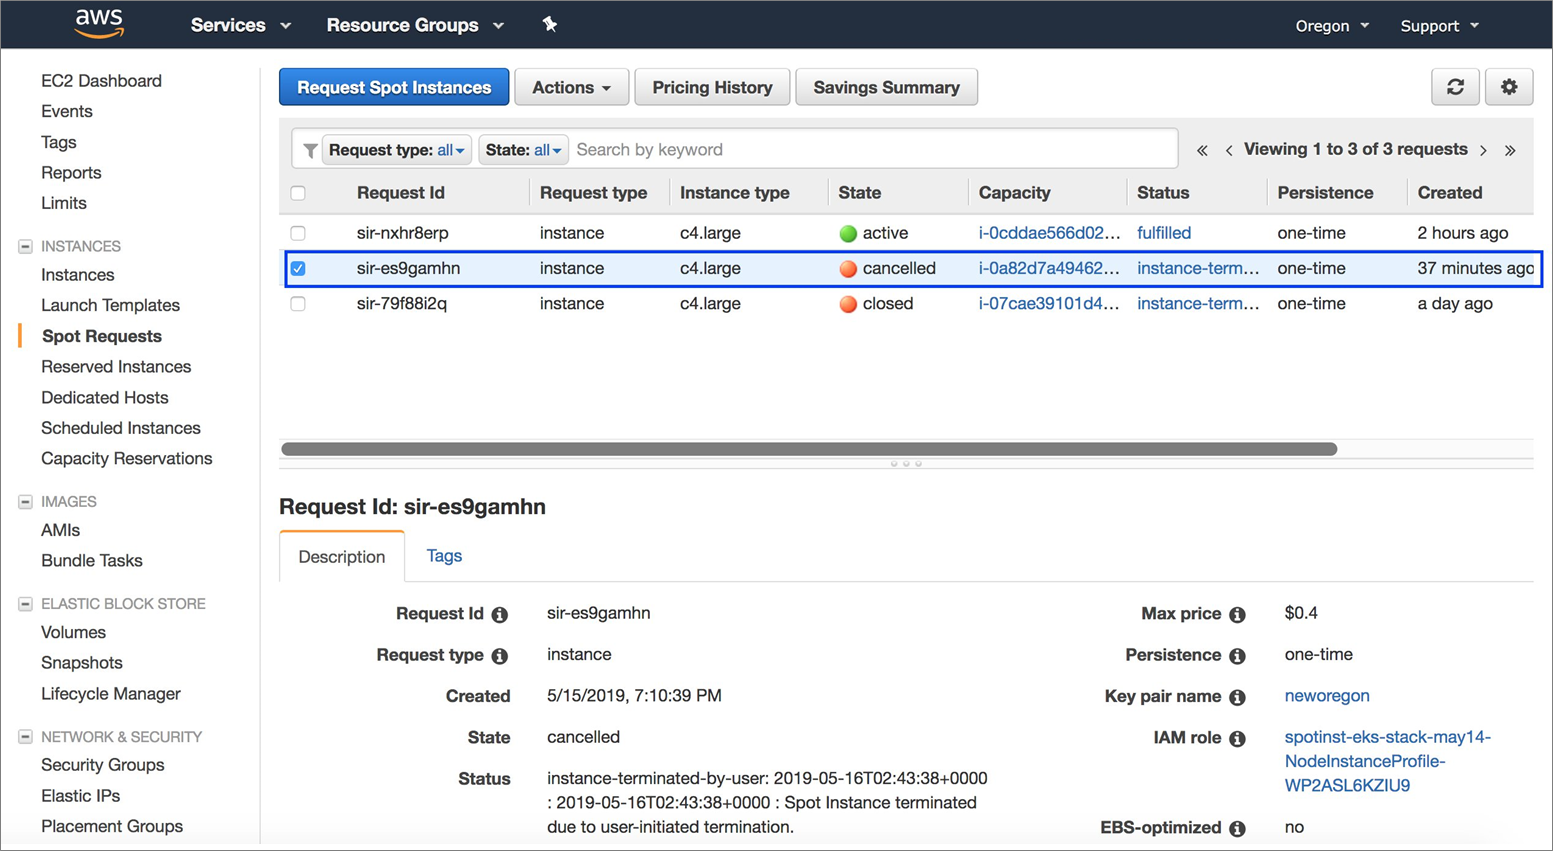Click the filter funnel icon
The height and width of the screenshot is (851, 1553).
310,150
